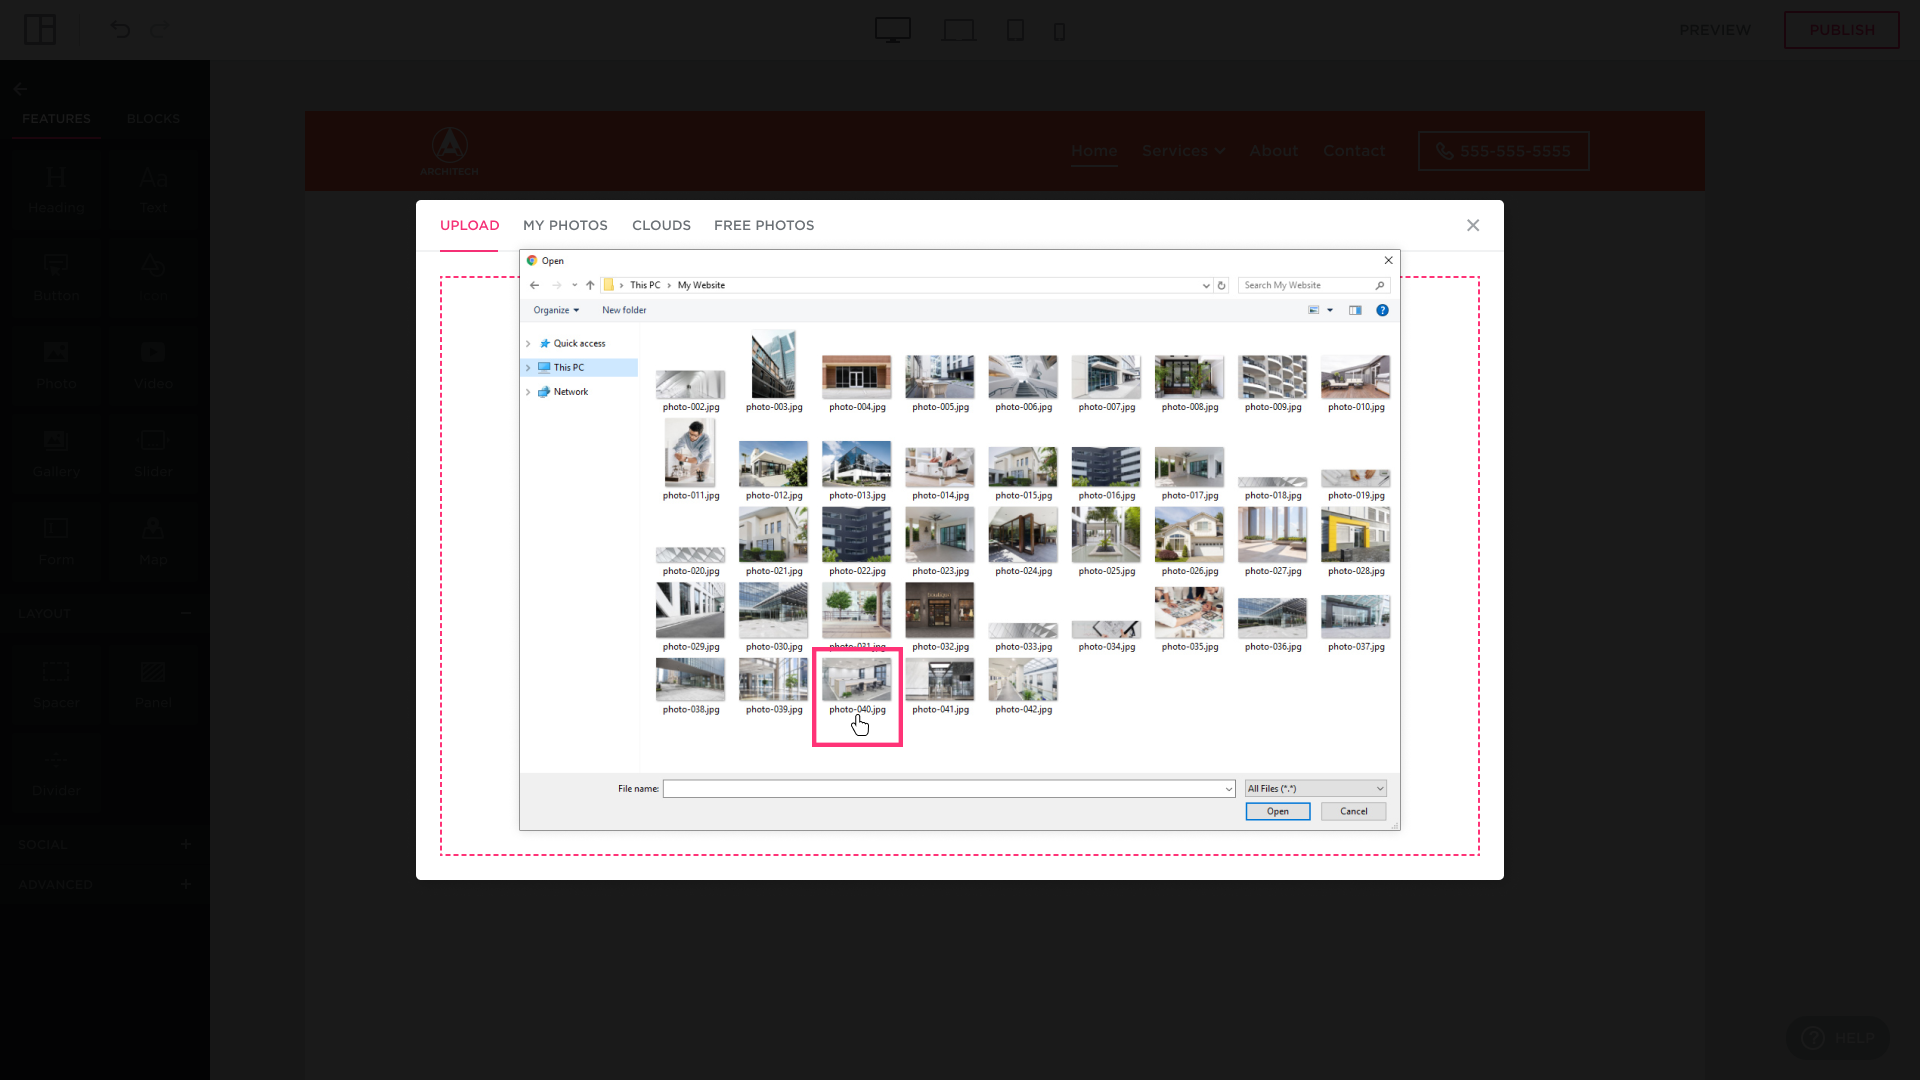Switch to the FREE PHOTOS tab
1920x1080 pixels.
pyautogui.click(x=764, y=225)
